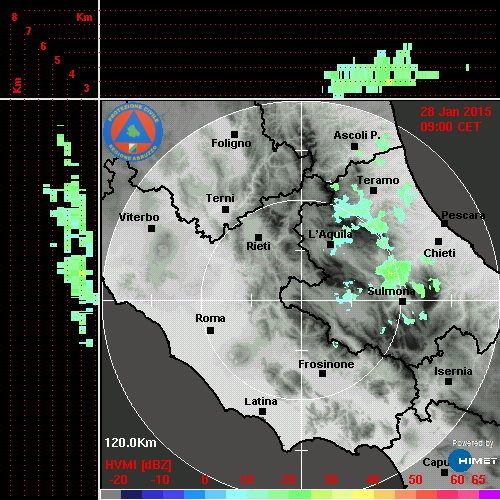This screenshot has height=500, width=500.
Task: Click the date 28 Jan 2015
Action: click(456, 111)
